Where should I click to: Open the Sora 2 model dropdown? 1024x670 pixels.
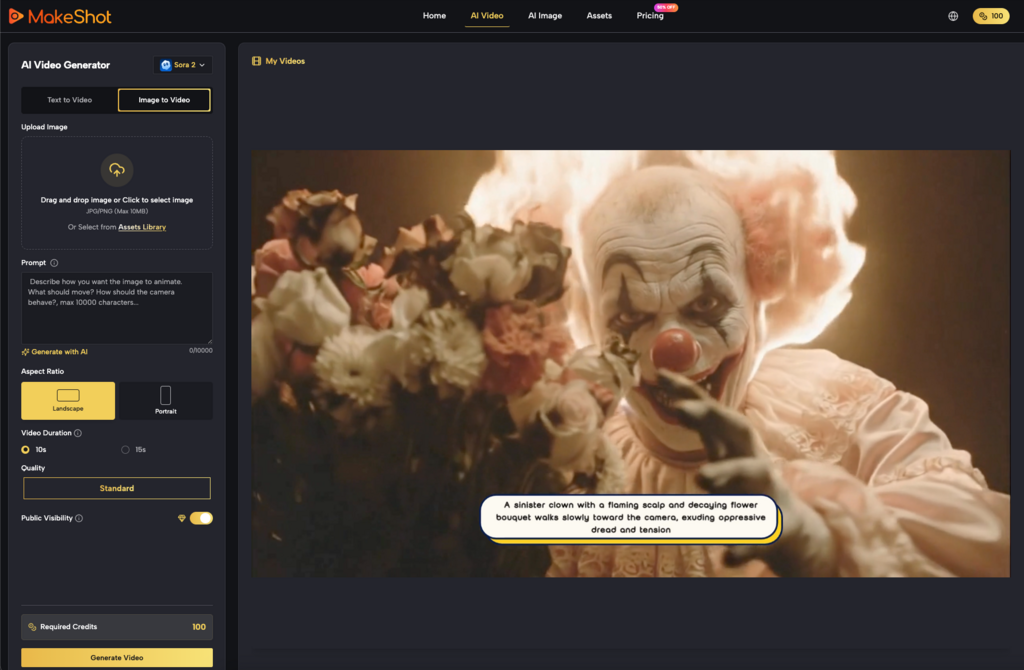pos(183,65)
